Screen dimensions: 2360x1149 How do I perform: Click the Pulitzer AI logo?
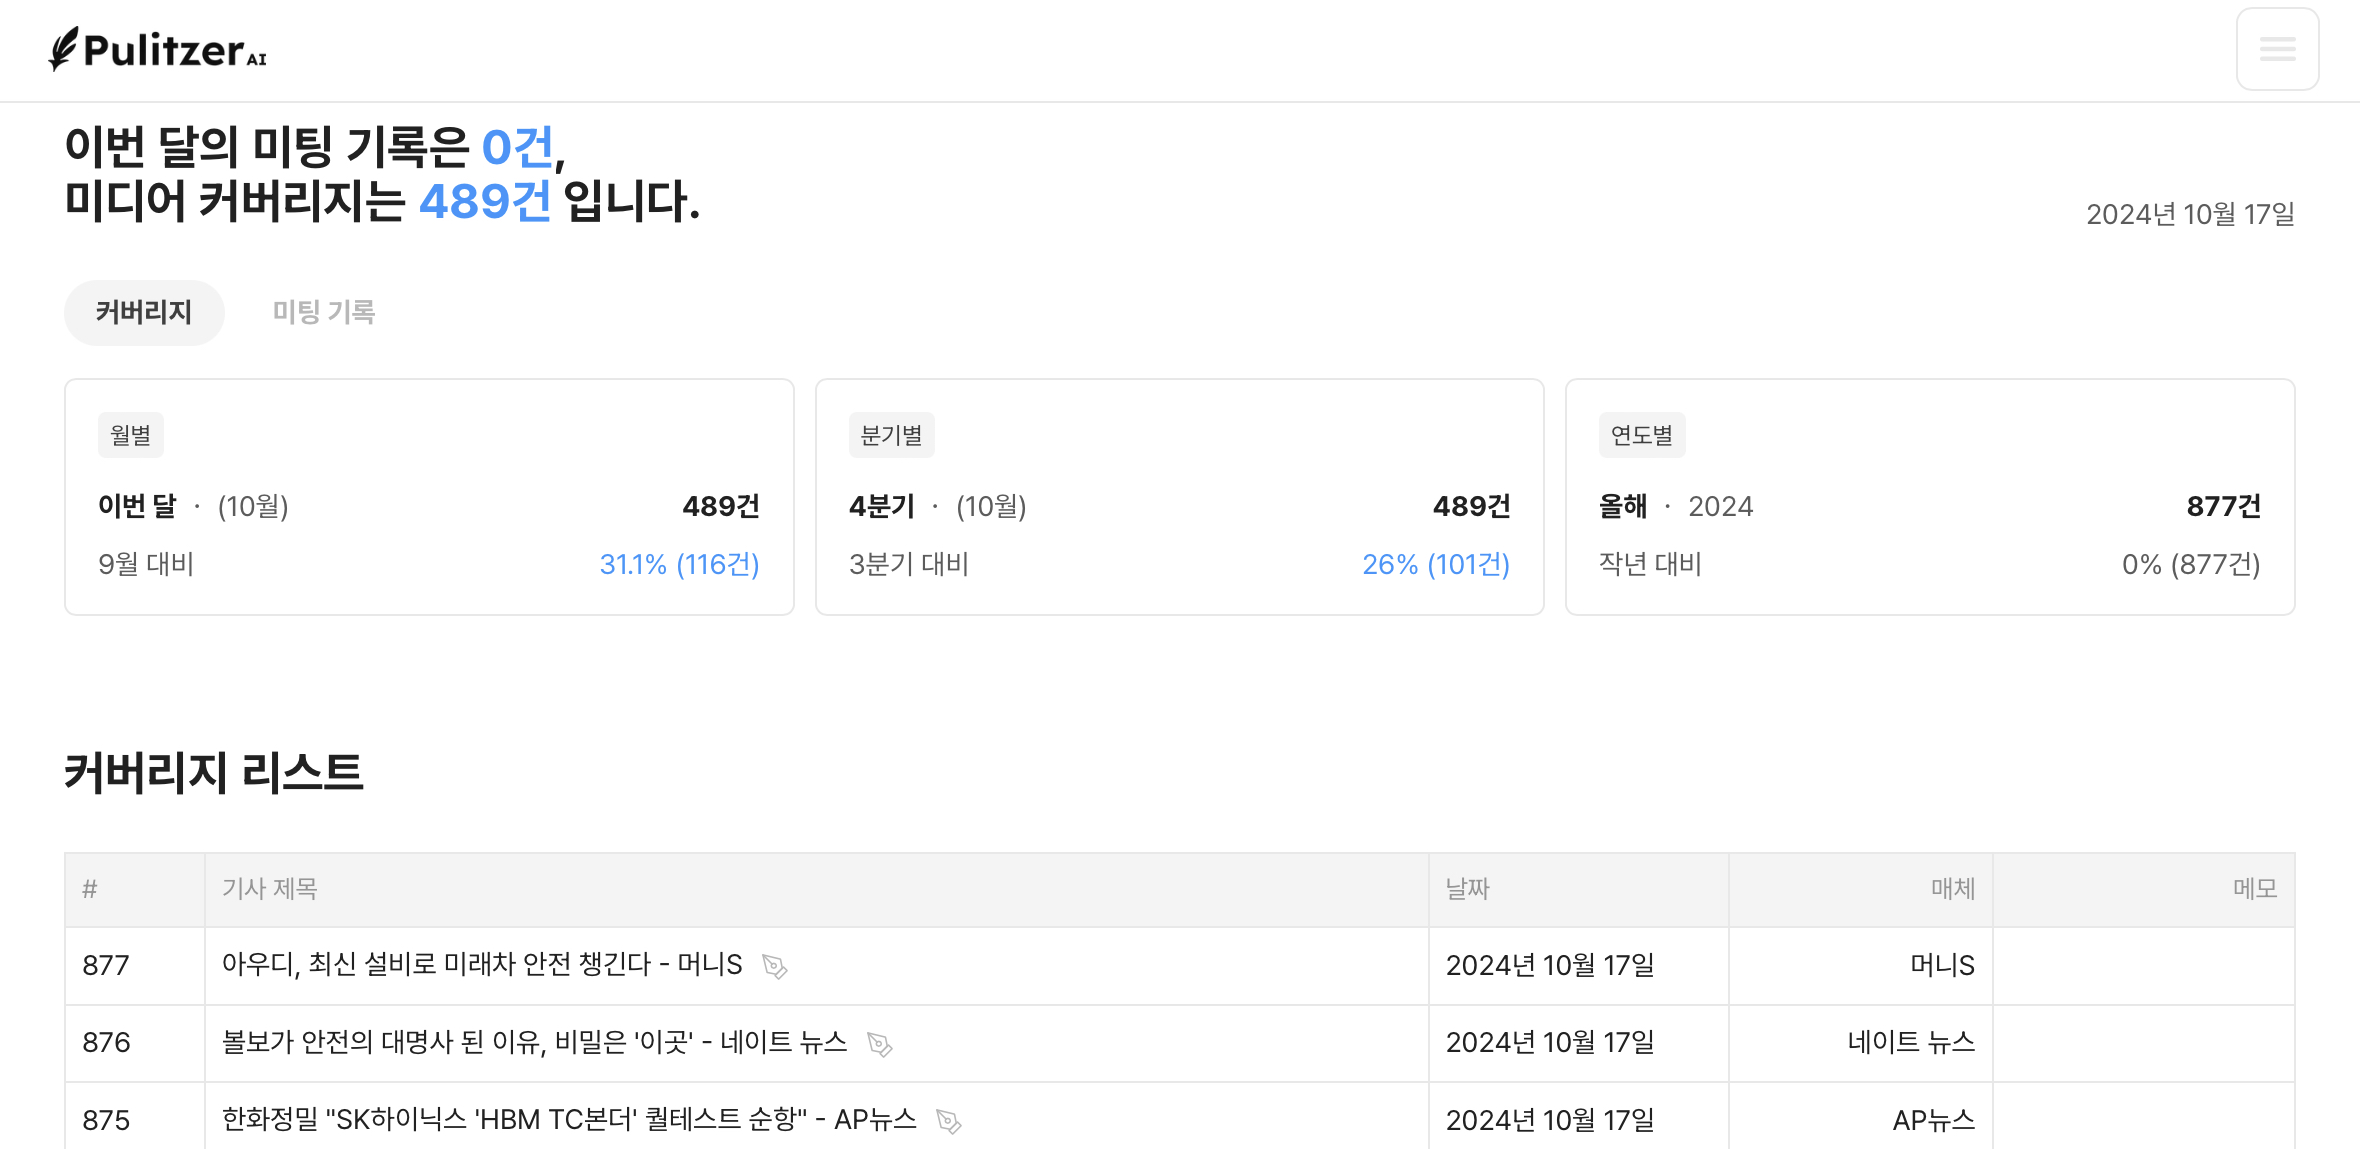tap(158, 49)
